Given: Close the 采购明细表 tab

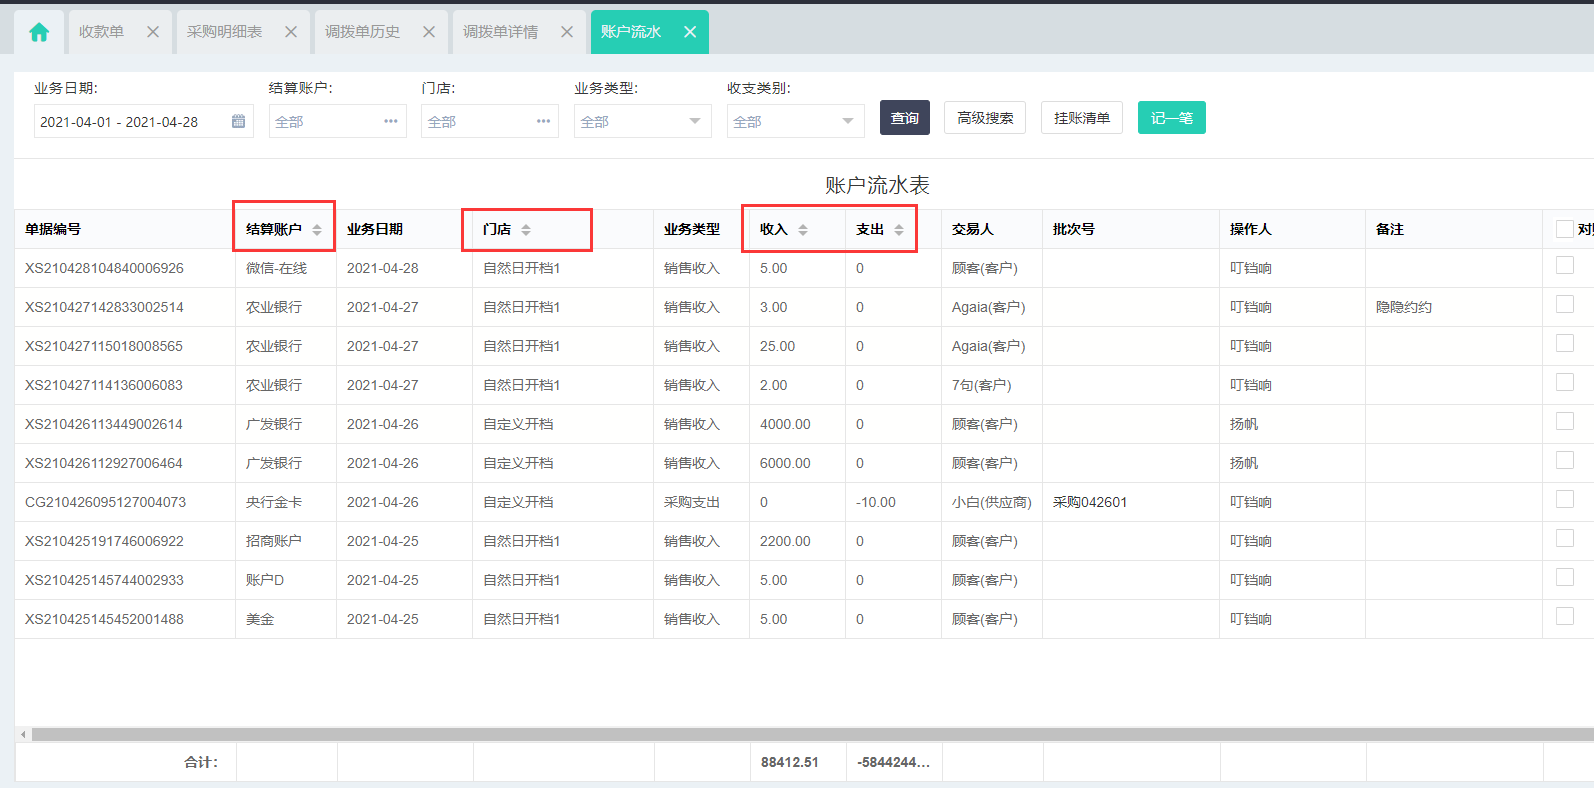Looking at the screenshot, I should (x=291, y=32).
